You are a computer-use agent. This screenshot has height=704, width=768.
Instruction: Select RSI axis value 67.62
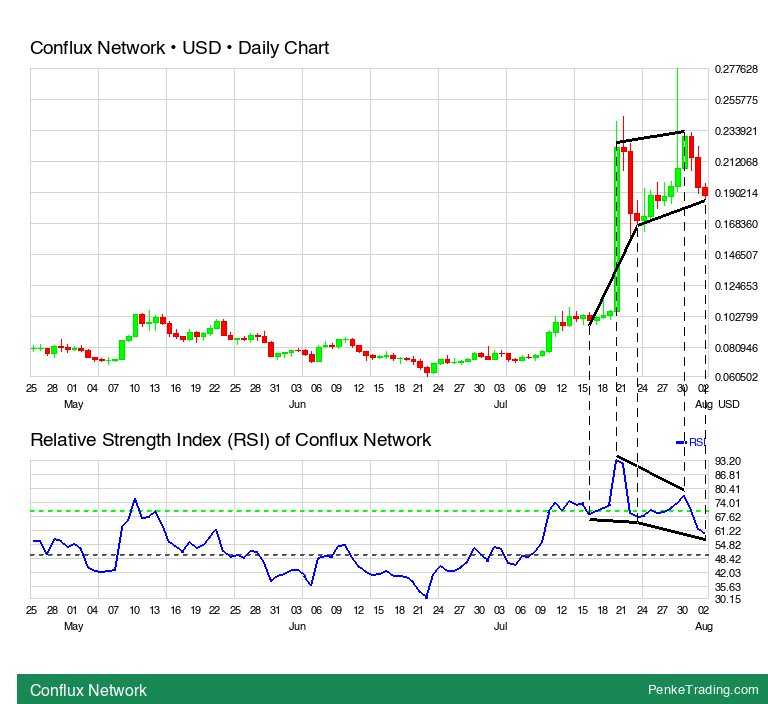point(728,517)
